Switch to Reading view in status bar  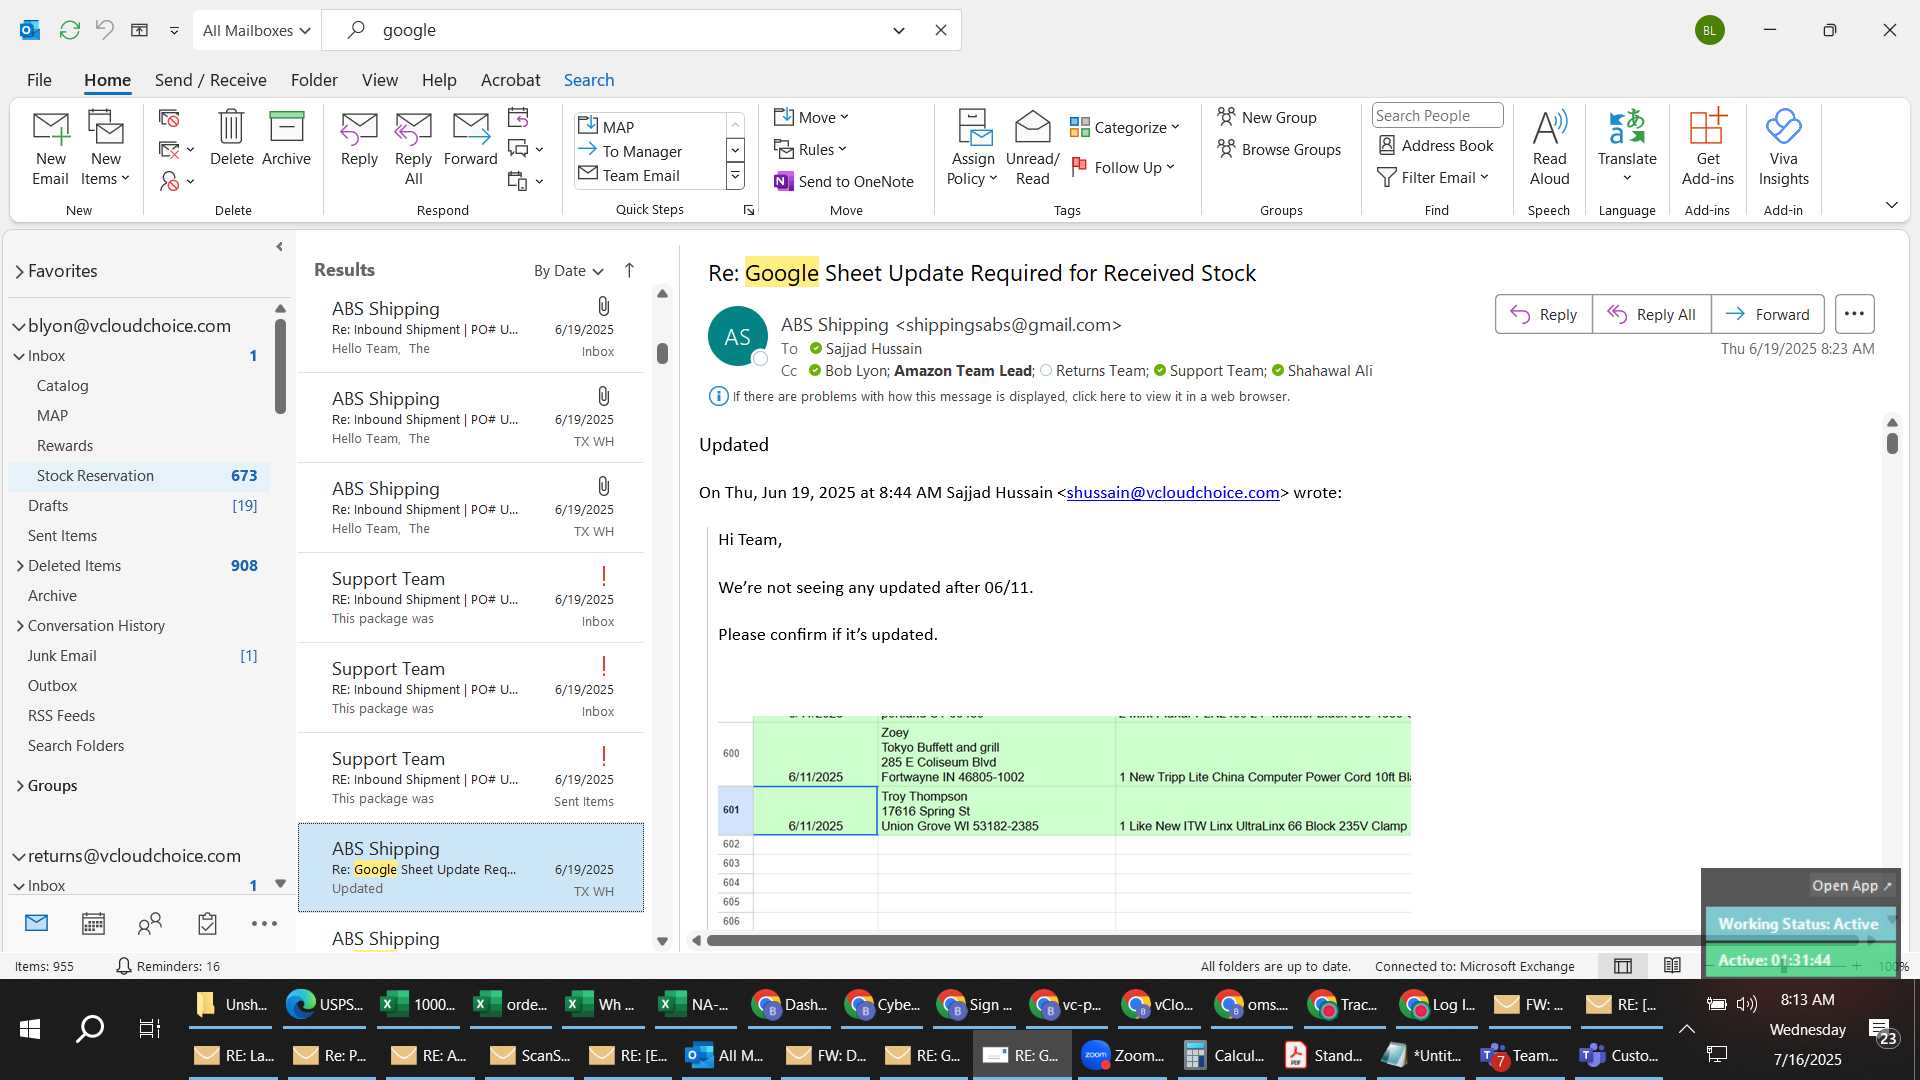(1672, 965)
